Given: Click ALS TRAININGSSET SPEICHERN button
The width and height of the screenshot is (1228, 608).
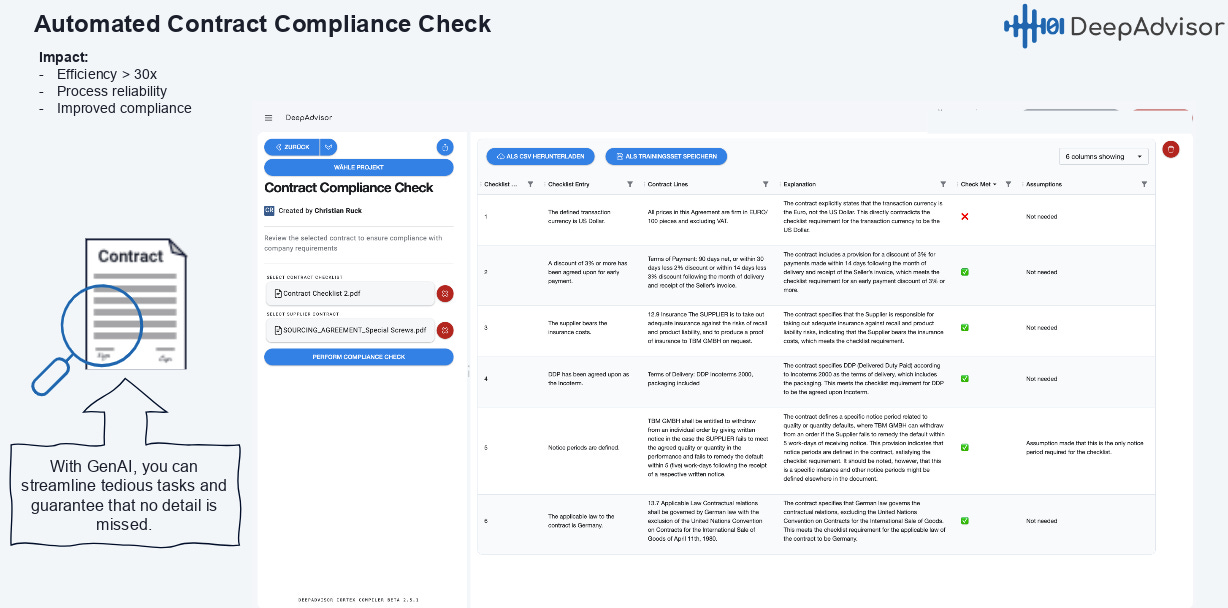Looking at the screenshot, I should (x=666, y=156).
